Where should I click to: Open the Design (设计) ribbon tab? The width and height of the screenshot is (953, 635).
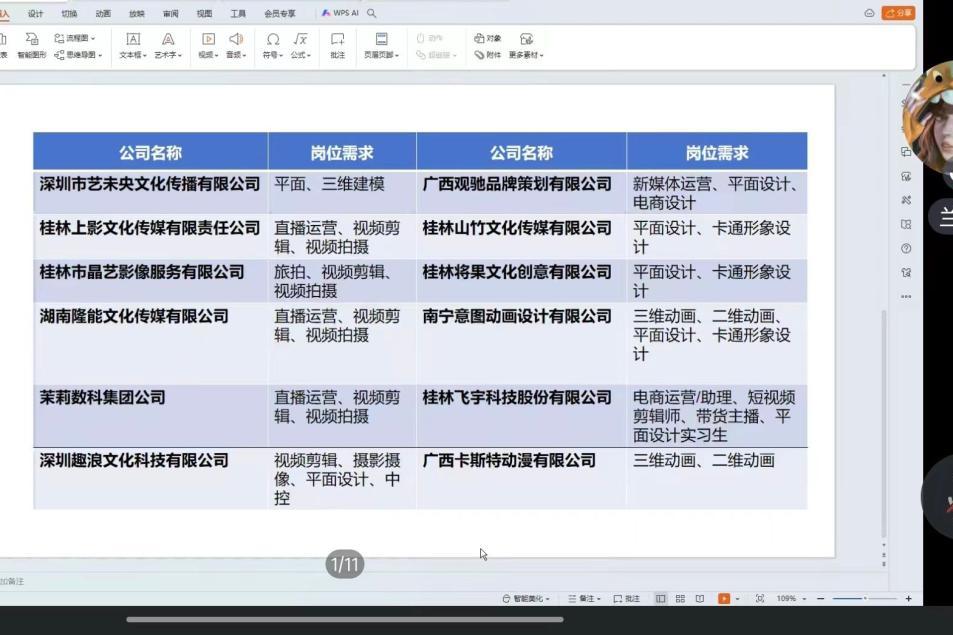click(36, 14)
